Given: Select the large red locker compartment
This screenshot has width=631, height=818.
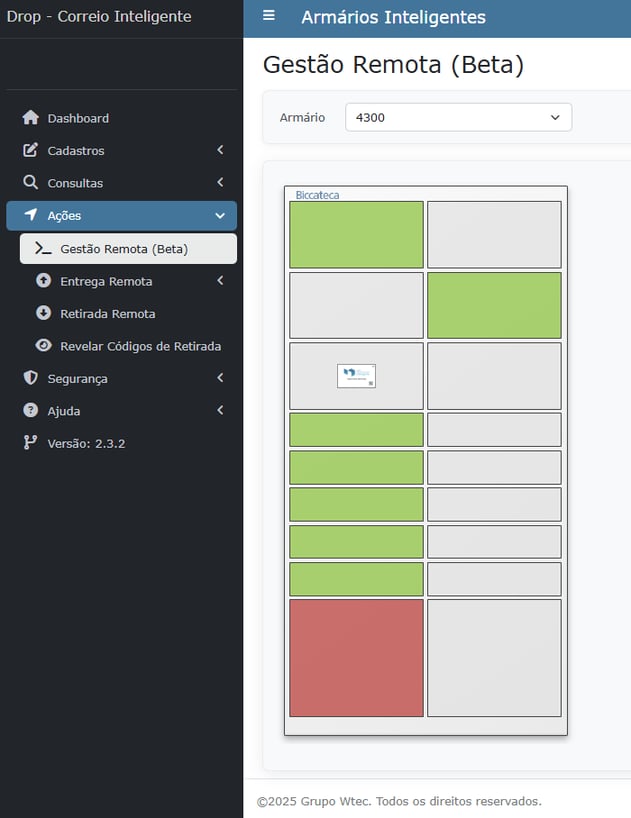Looking at the screenshot, I should (356, 657).
